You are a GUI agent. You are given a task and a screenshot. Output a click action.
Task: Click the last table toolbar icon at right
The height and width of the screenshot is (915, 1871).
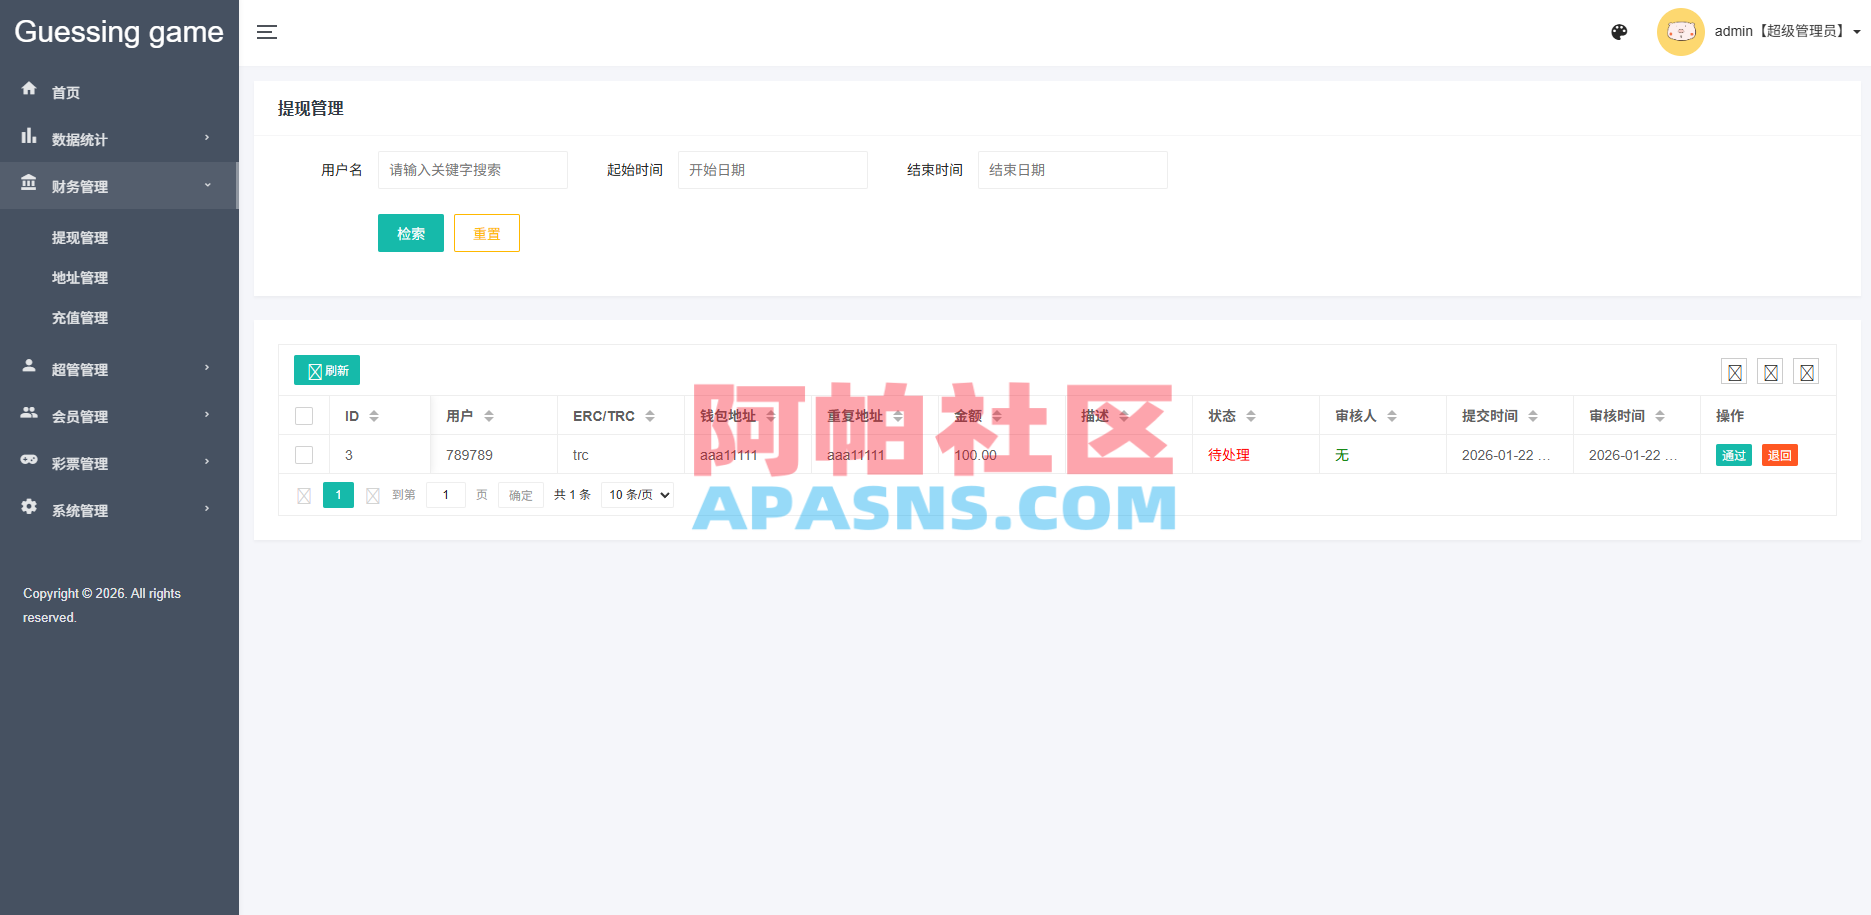coord(1806,372)
